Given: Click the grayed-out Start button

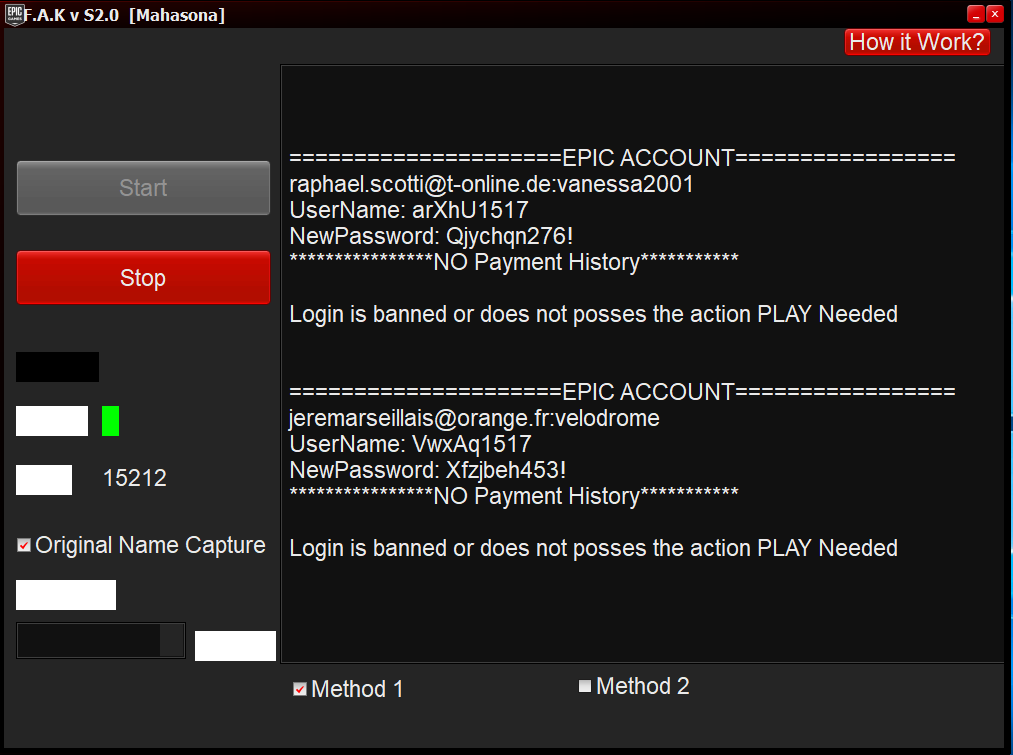Looking at the screenshot, I should coord(143,188).
